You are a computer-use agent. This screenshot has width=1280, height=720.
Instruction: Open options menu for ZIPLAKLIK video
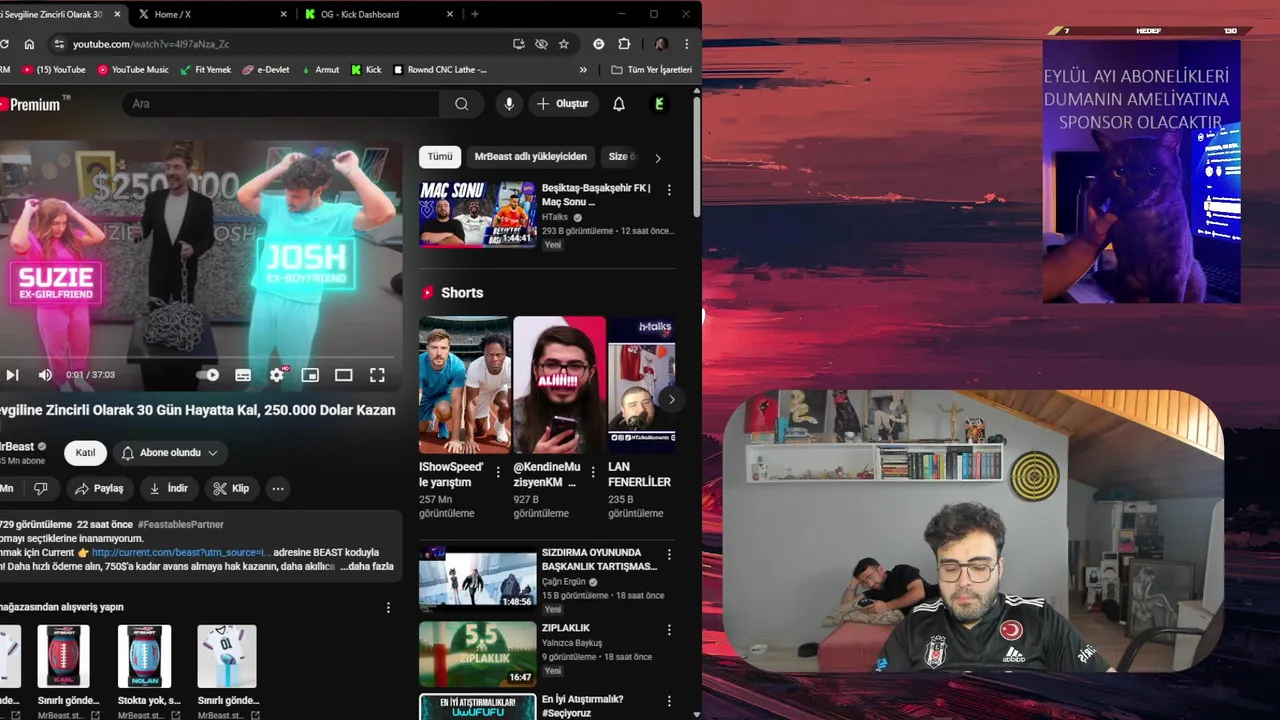(x=669, y=630)
